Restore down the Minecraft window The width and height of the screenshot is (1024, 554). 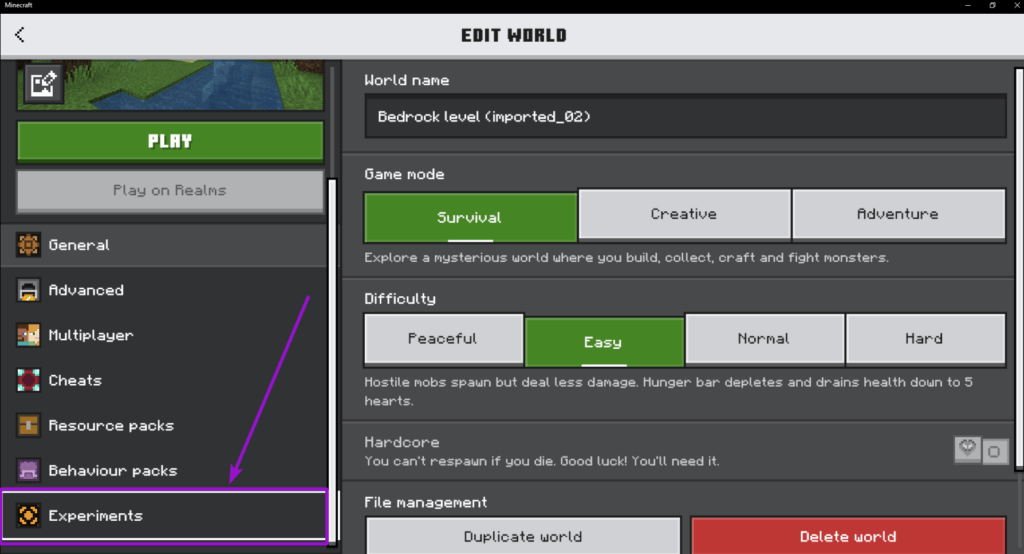[x=992, y=5]
